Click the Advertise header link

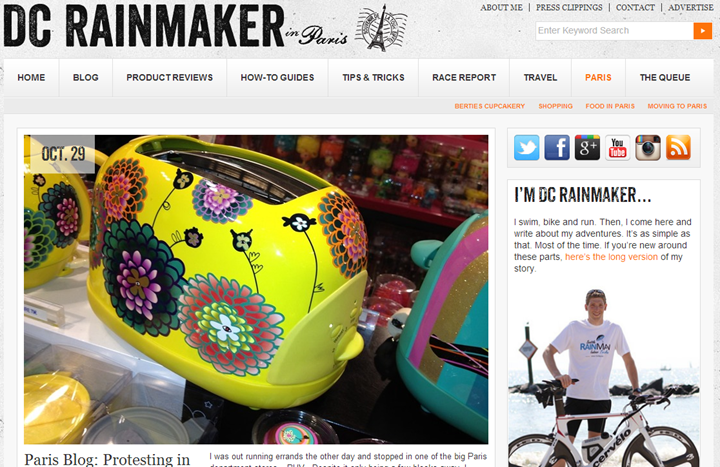691,8
